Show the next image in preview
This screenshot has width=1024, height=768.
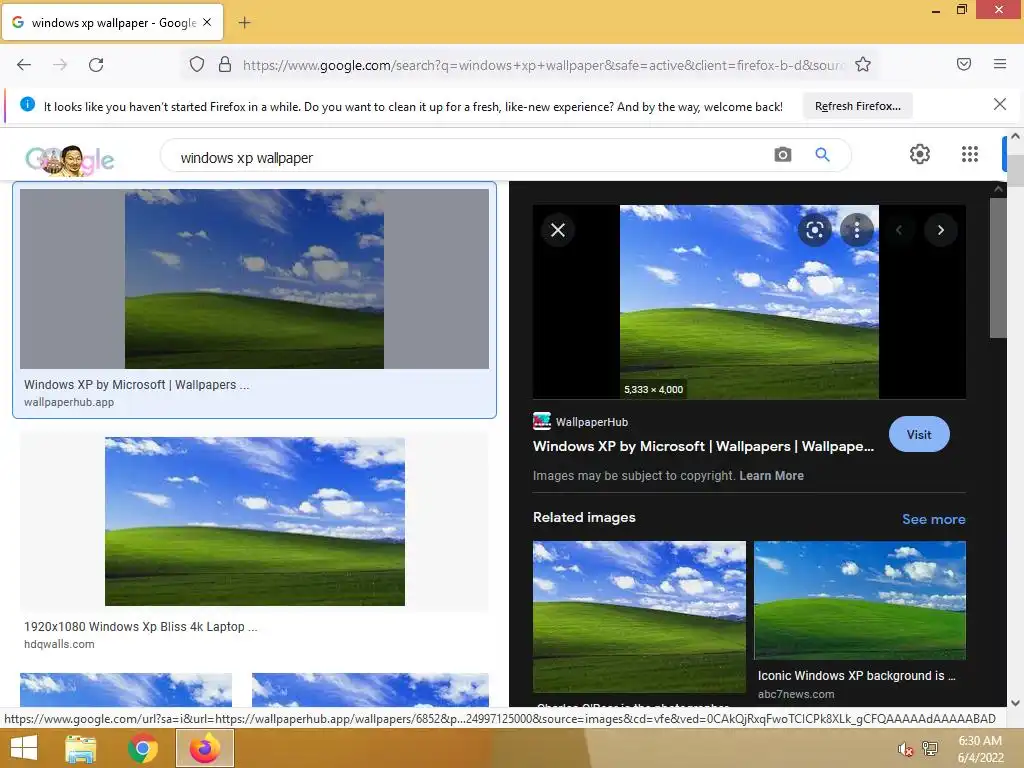[x=940, y=230]
